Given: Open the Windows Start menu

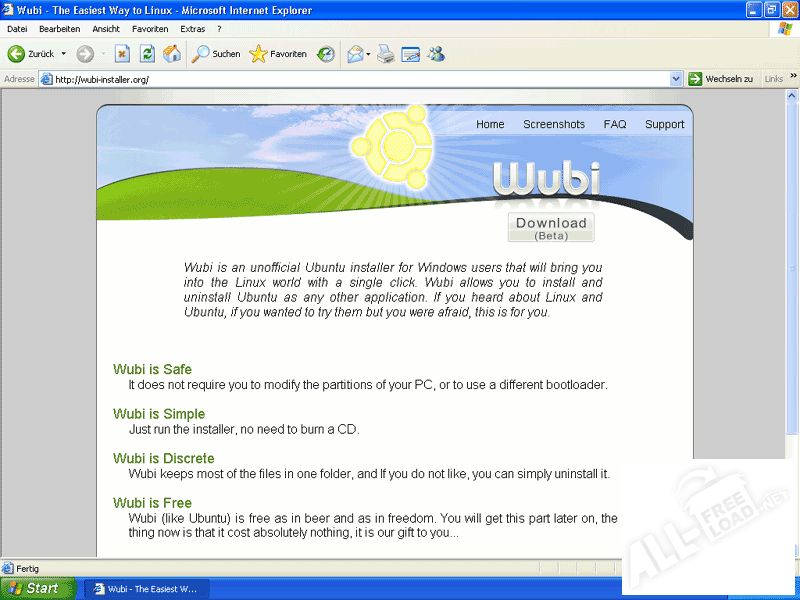Looking at the screenshot, I should (x=38, y=588).
